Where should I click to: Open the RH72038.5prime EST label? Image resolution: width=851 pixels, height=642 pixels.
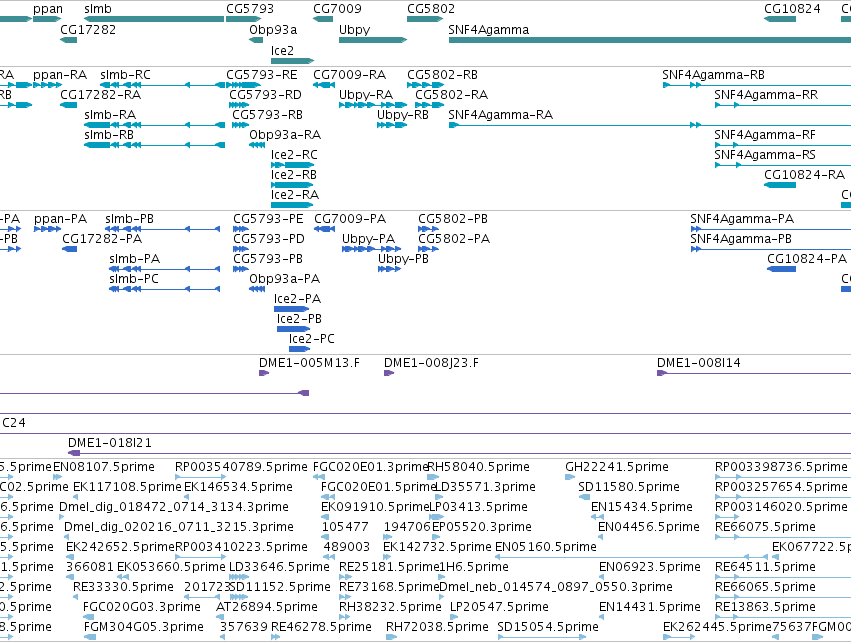click(437, 627)
